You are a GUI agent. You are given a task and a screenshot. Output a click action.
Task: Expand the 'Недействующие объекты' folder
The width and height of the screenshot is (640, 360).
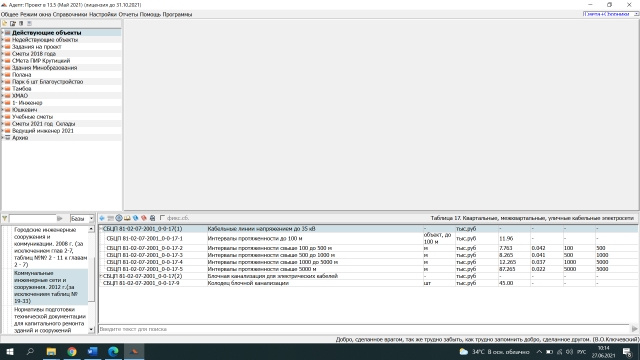[2, 40]
